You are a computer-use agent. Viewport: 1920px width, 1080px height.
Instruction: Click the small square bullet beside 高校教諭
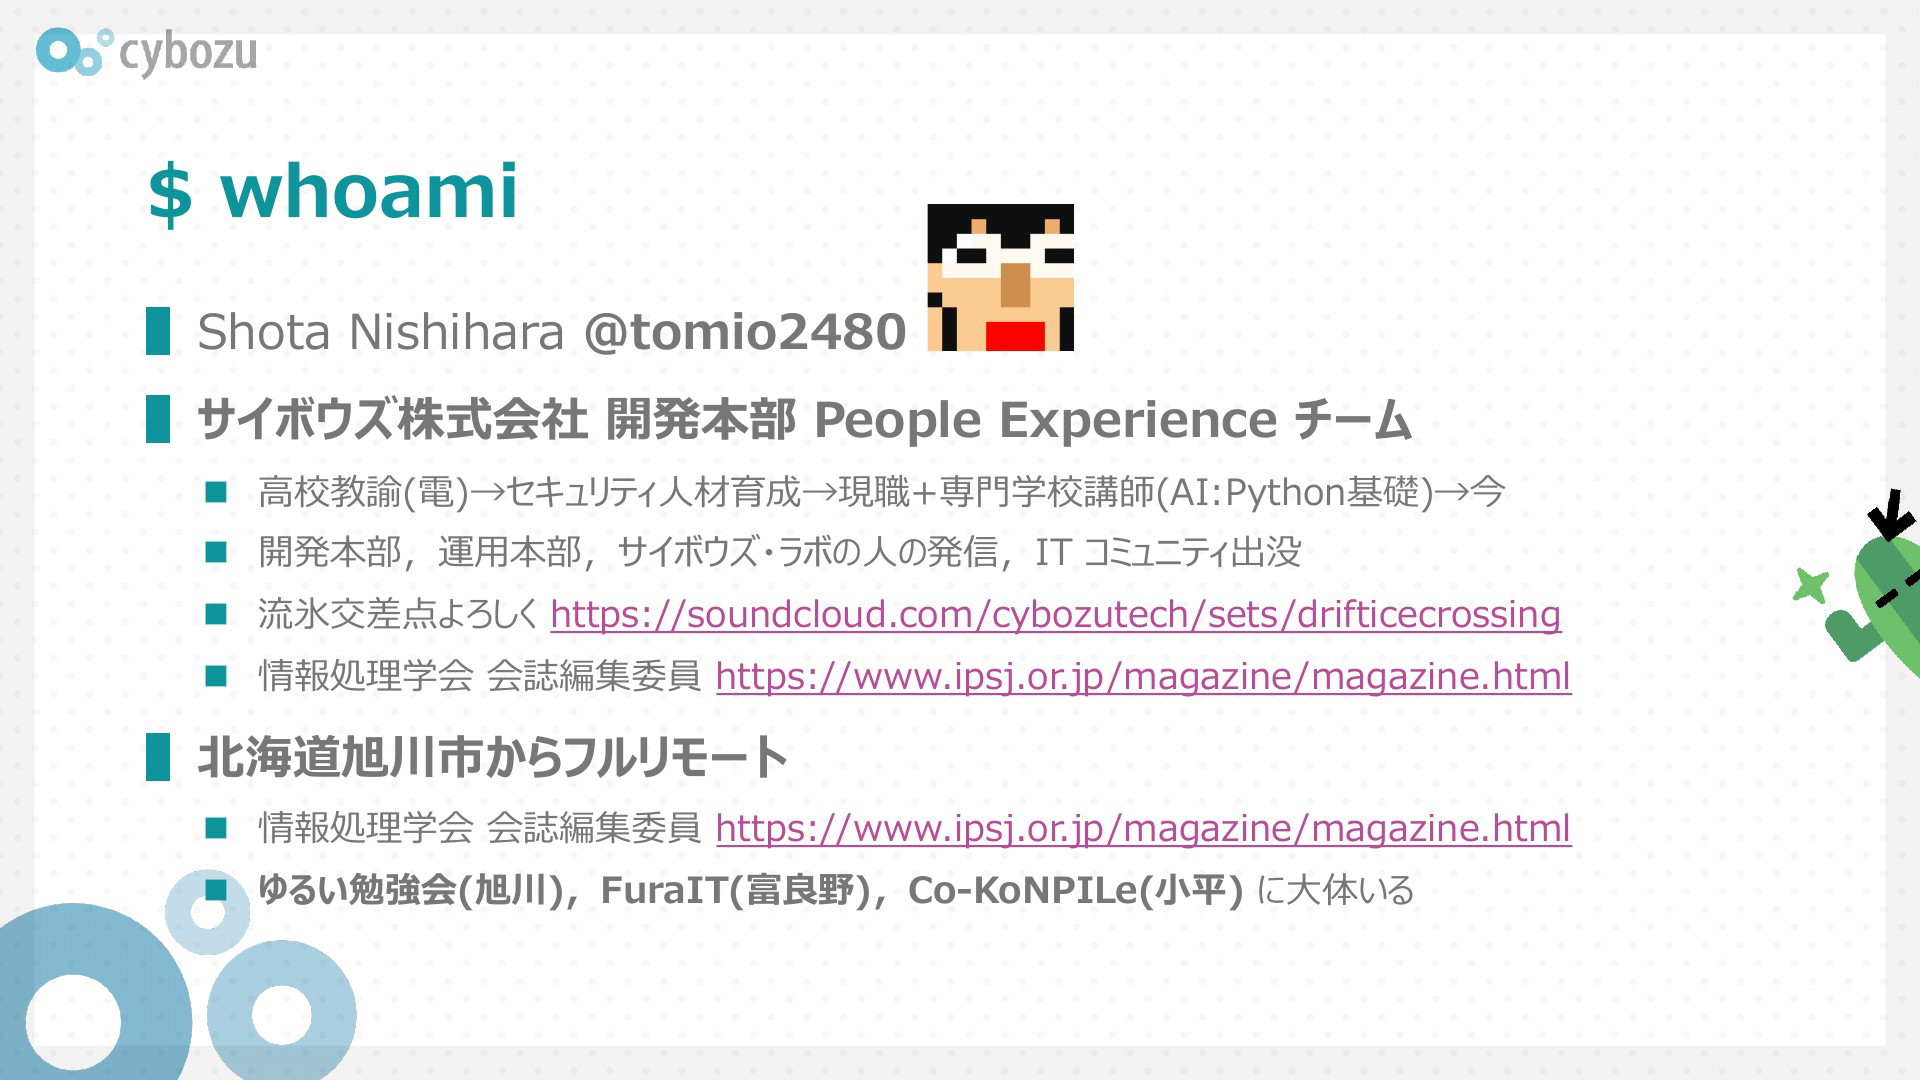217,491
